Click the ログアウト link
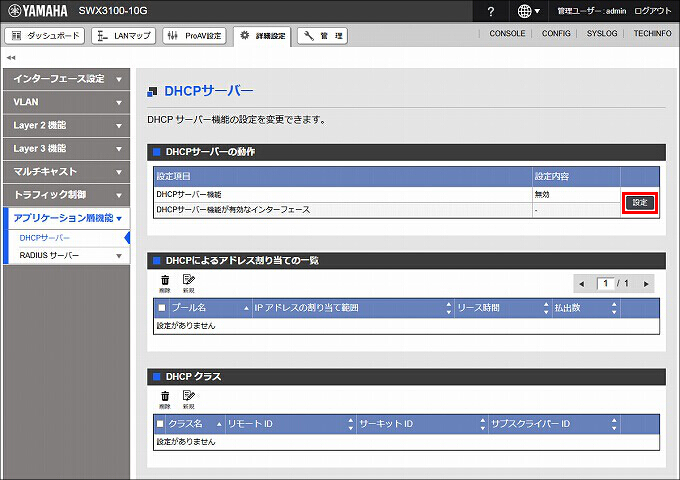This screenshot has width=680, height=480. pyautogui.click(x=653, y=11)
